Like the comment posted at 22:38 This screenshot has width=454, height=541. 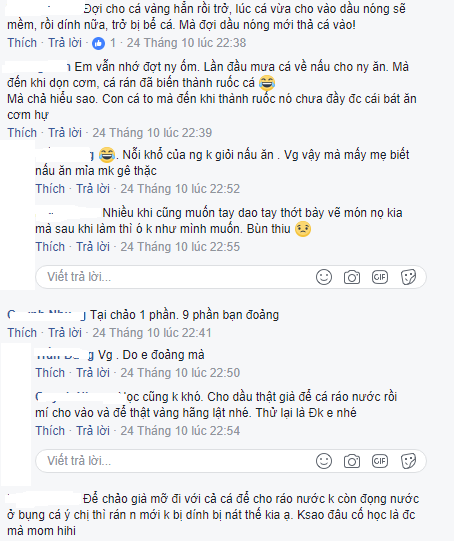[x=22, y=43]
